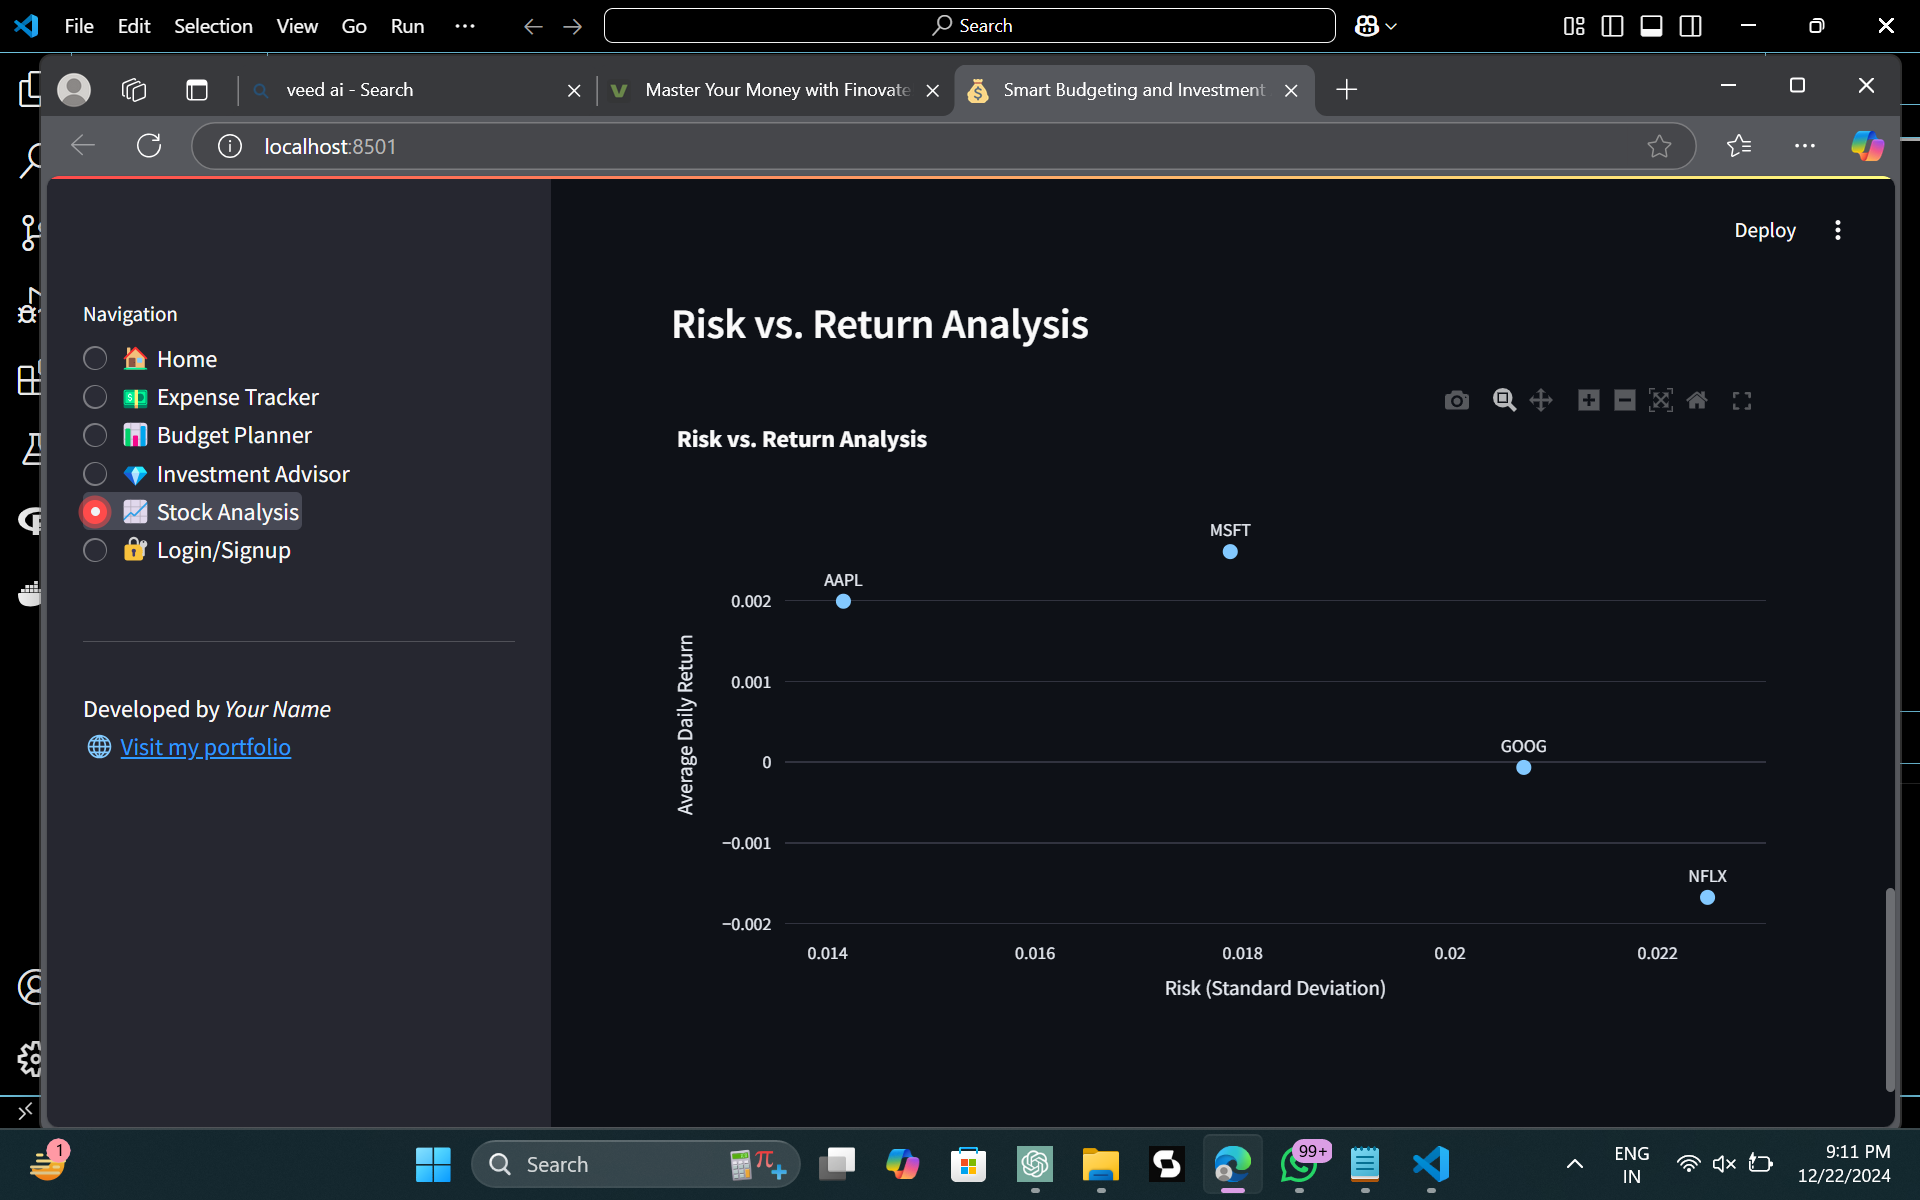
Task: Click Zoom out minus icon on chart
Action: pyautogui.click(x=1625, y=401)
